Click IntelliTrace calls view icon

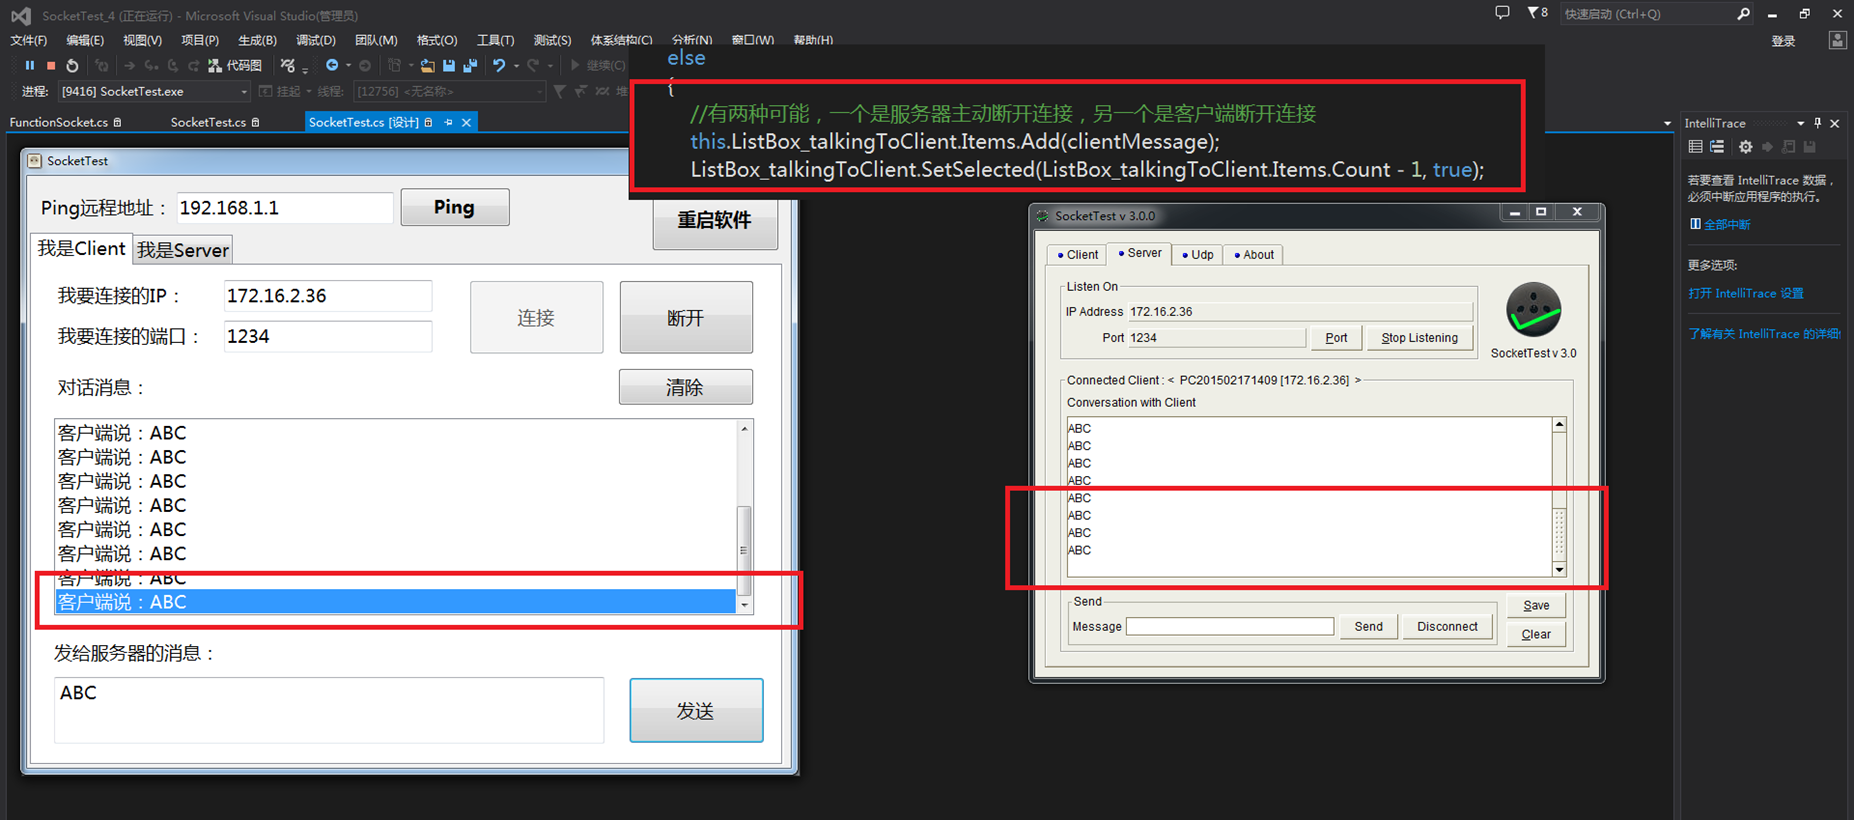[1717, 147]
